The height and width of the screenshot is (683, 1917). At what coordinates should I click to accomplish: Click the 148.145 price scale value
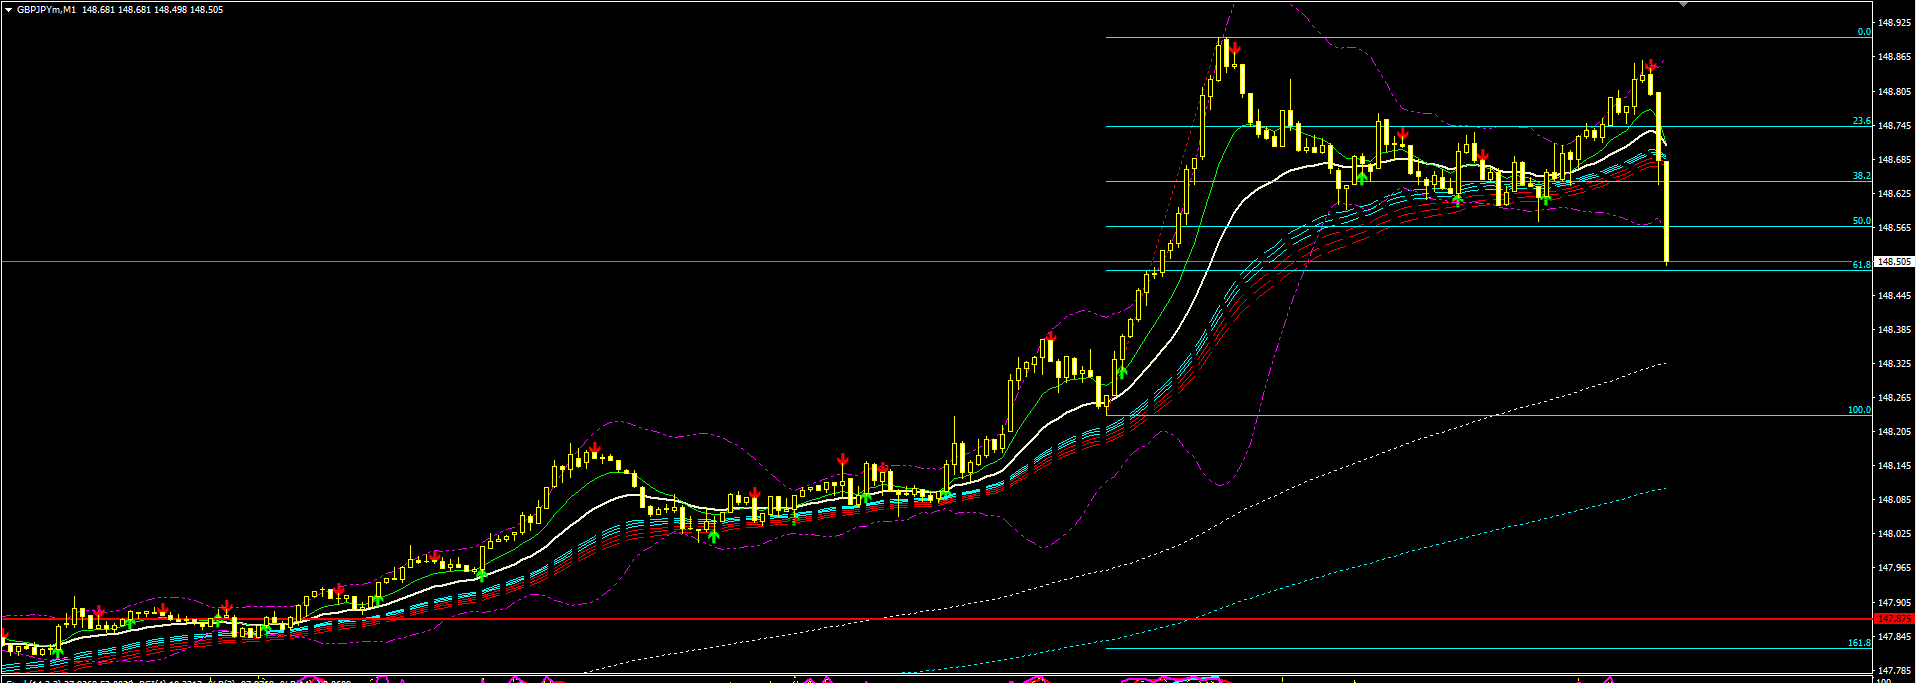coord(1894,466)
